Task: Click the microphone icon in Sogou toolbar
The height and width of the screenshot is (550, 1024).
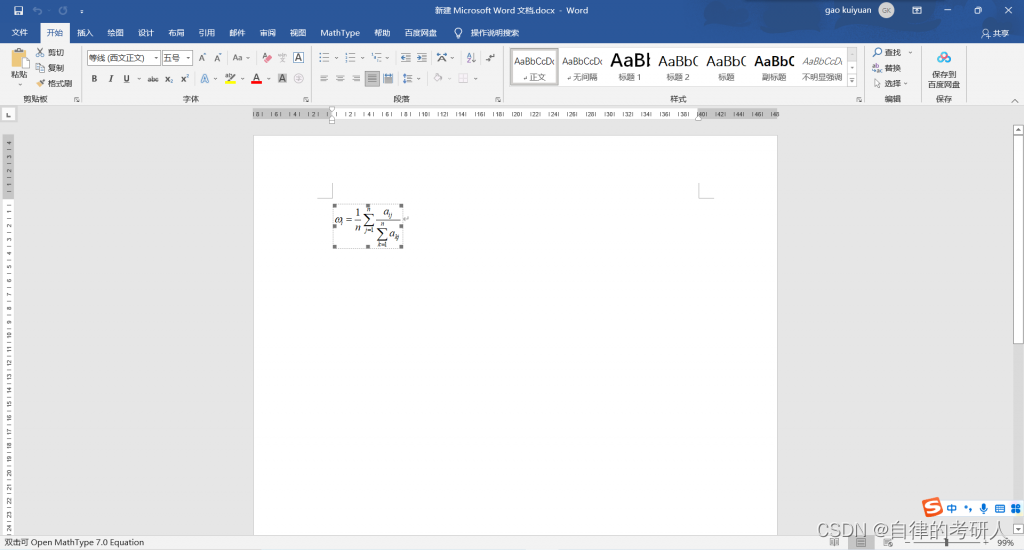Action: [x=984, y=508]
